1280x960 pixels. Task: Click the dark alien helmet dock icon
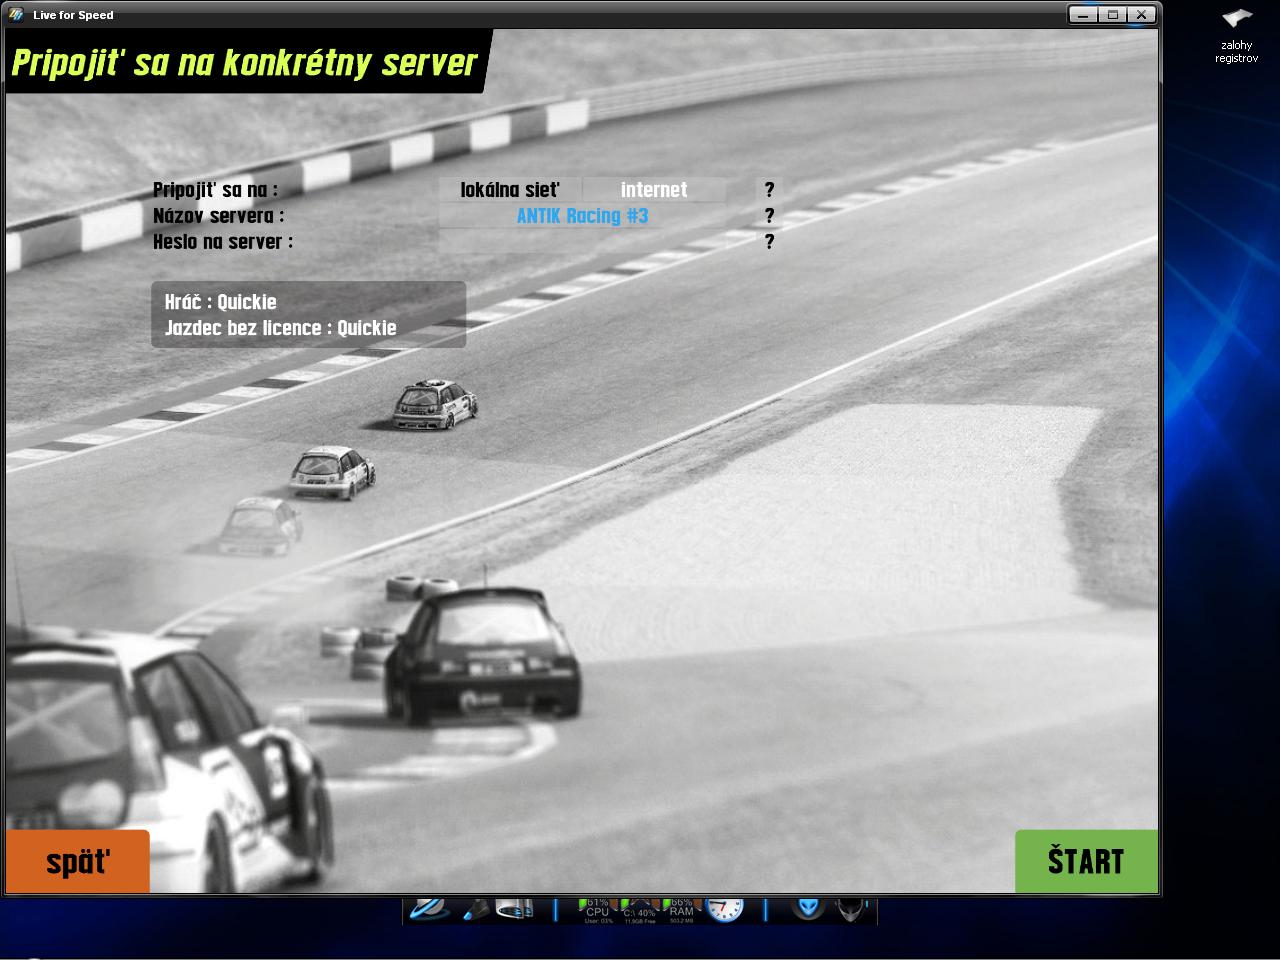(x=850, y=909)
